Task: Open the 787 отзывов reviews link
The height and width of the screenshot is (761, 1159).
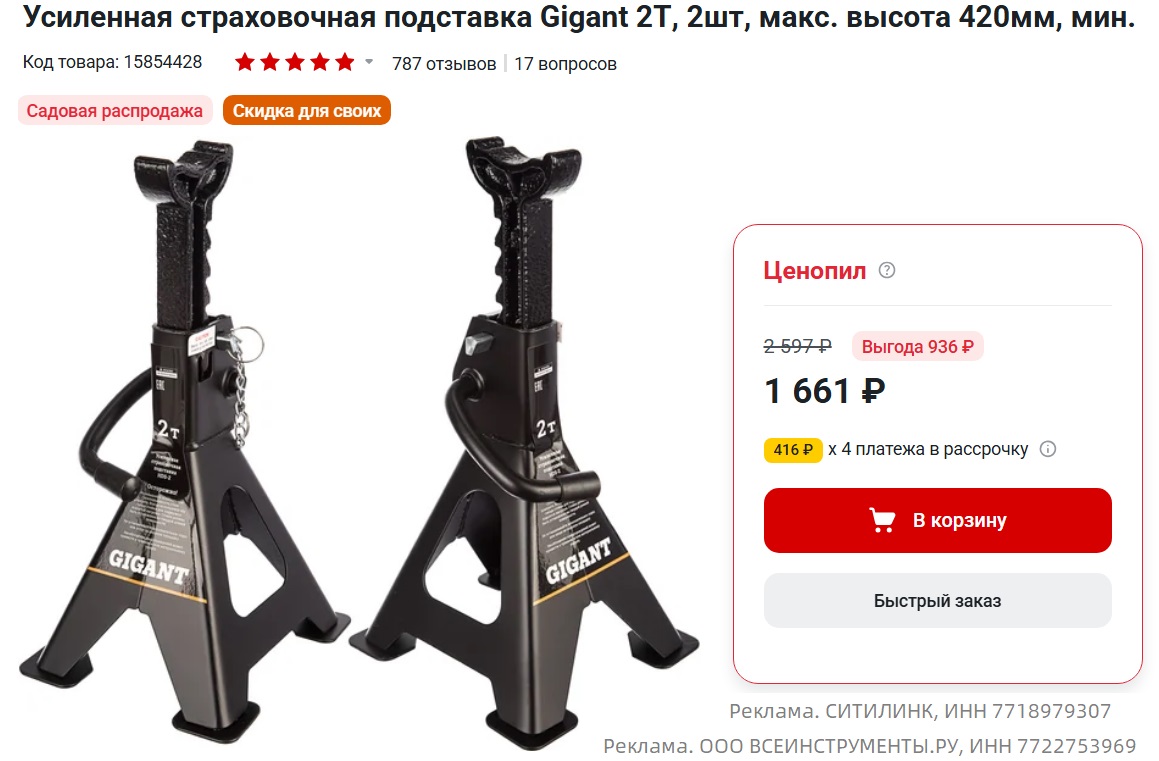Action: click(x=443, y=64)
